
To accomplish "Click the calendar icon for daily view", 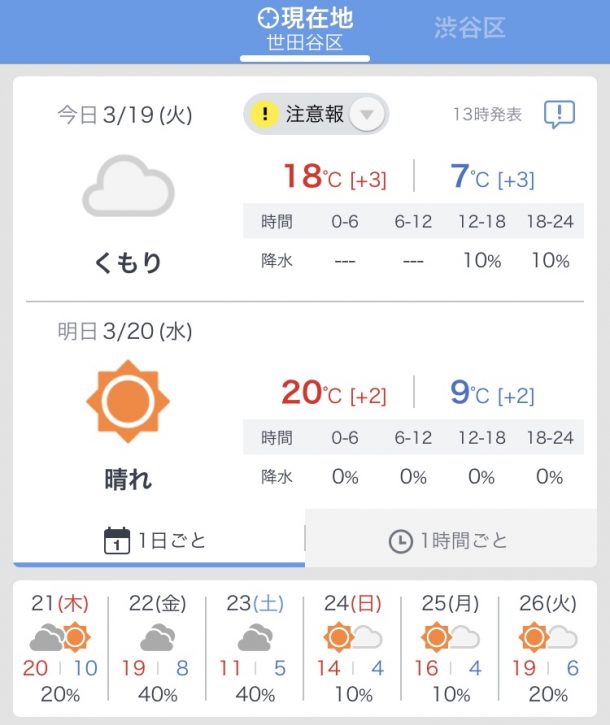I will (x=117, y=540).
